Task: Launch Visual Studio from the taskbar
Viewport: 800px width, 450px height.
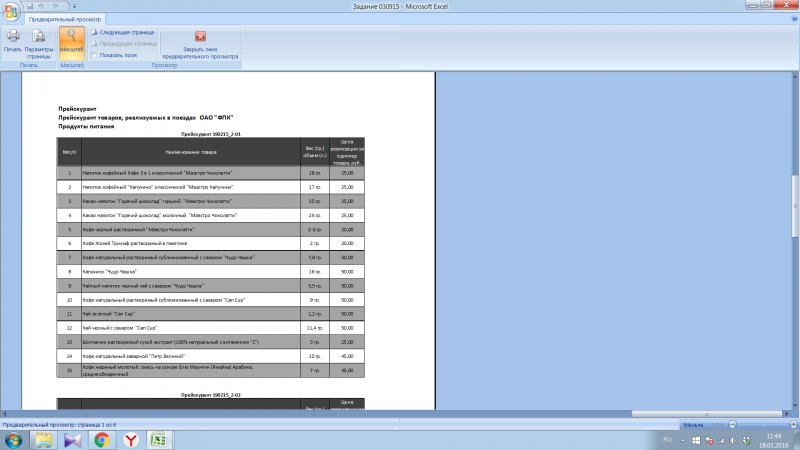Action: pyautogui.click(x=72, y=440)
